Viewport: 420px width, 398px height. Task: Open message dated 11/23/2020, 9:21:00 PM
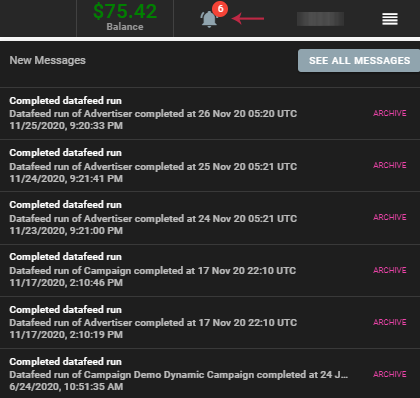click(210, 218)
